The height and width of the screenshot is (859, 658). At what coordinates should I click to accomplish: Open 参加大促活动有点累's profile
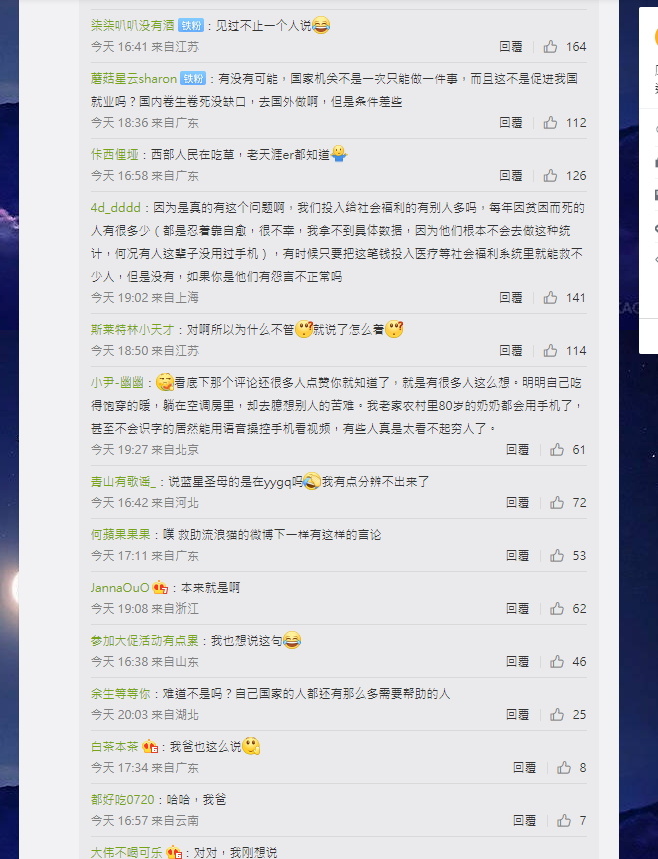coord(145,640)
